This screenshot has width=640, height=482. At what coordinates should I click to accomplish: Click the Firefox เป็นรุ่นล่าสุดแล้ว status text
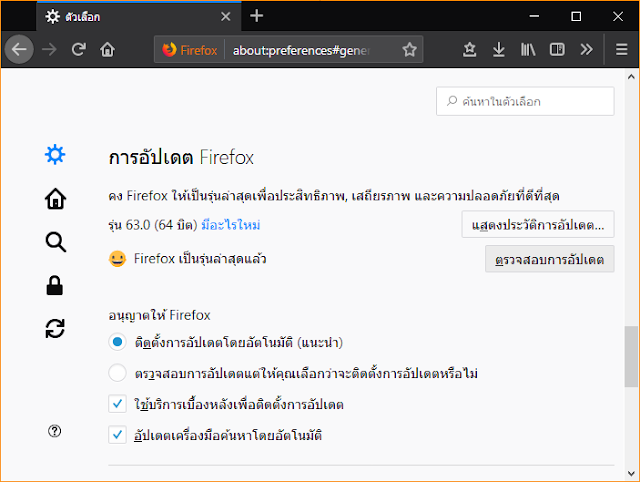coord(200,259)
